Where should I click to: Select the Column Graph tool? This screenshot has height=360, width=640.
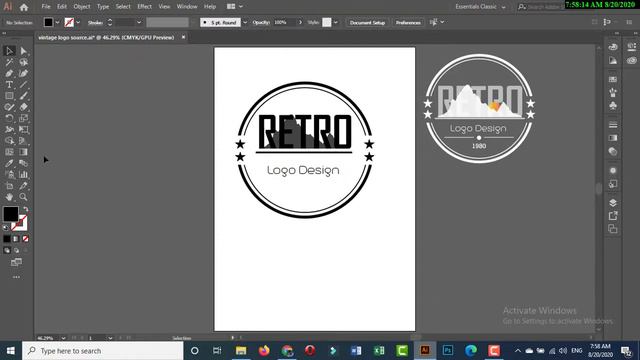click(x=23, y=175)
